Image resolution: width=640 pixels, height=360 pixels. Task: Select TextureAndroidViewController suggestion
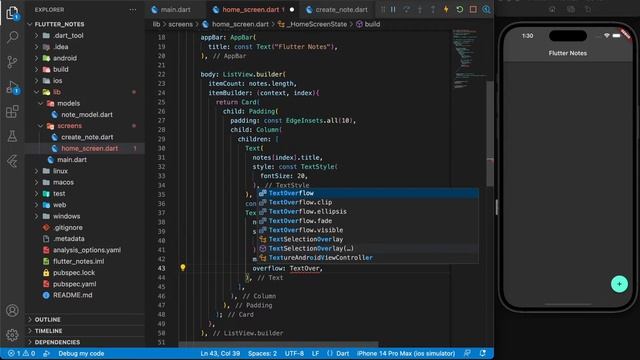pos(368,258)
